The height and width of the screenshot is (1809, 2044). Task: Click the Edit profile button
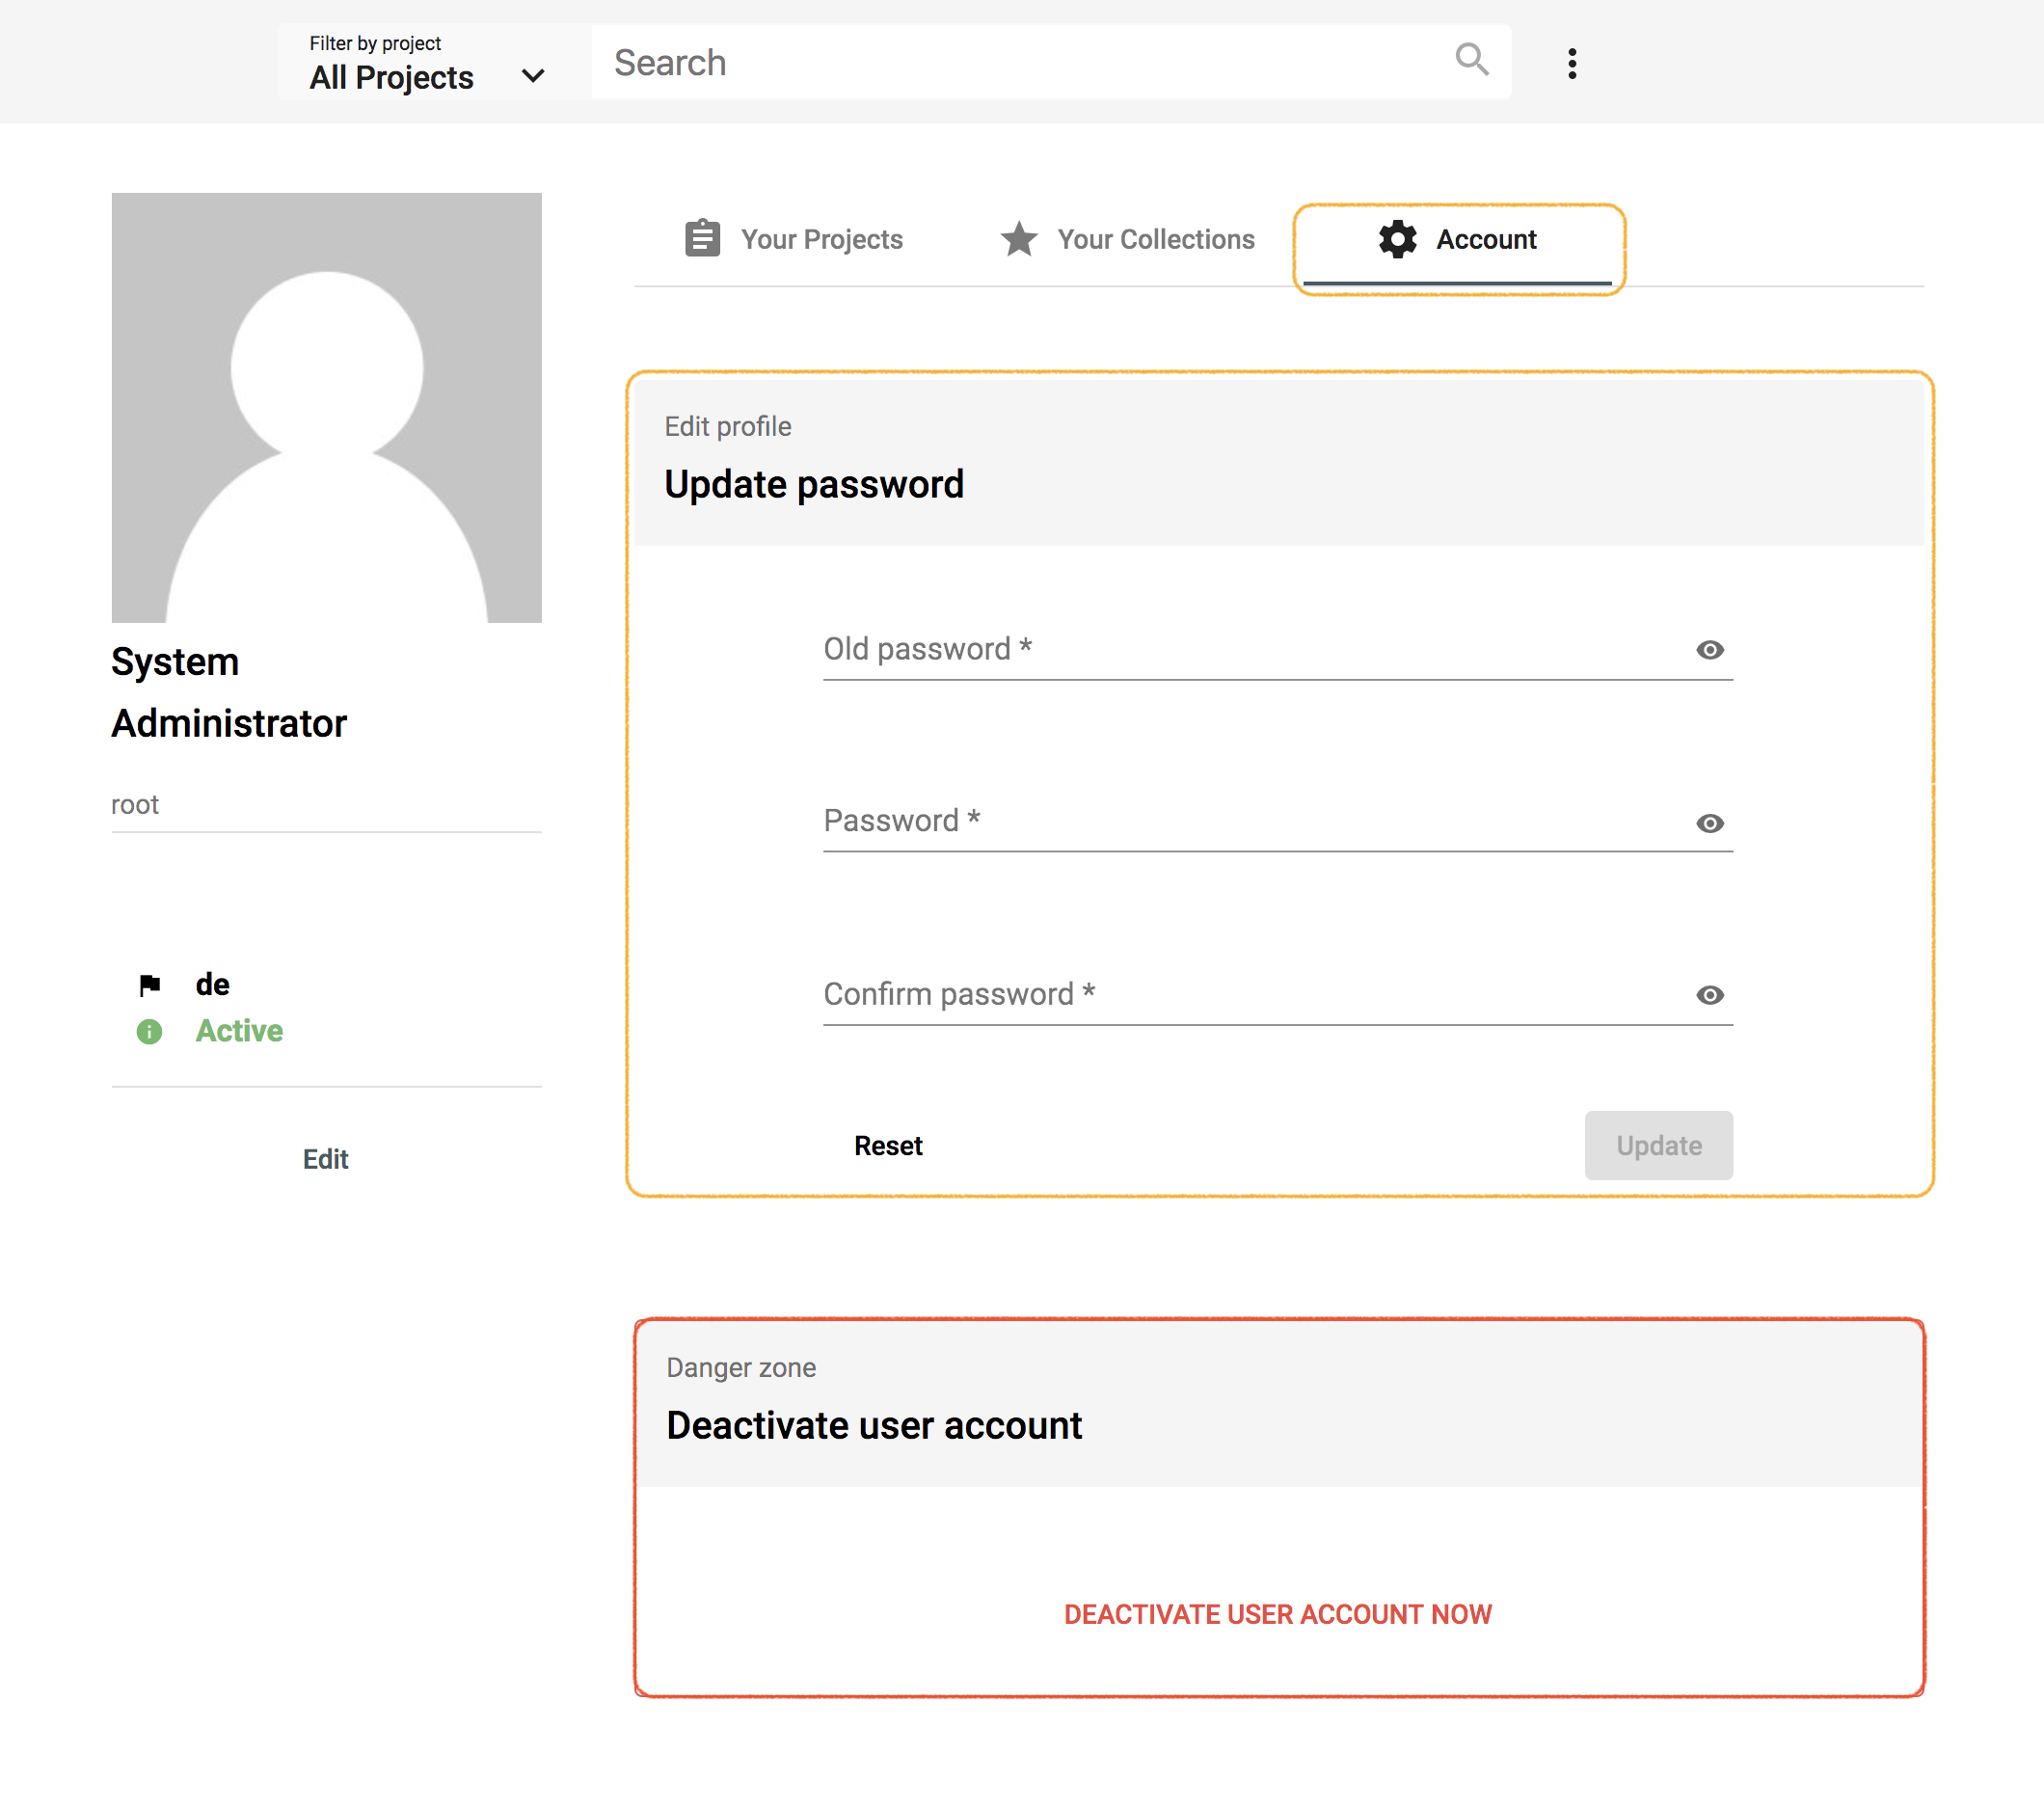tap(325, 1159)
